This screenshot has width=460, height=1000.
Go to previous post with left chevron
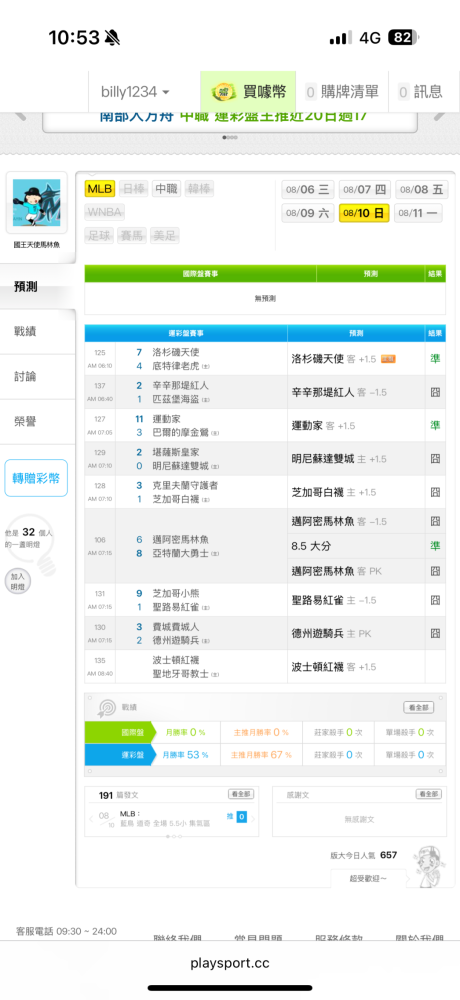tap(91, 818)
